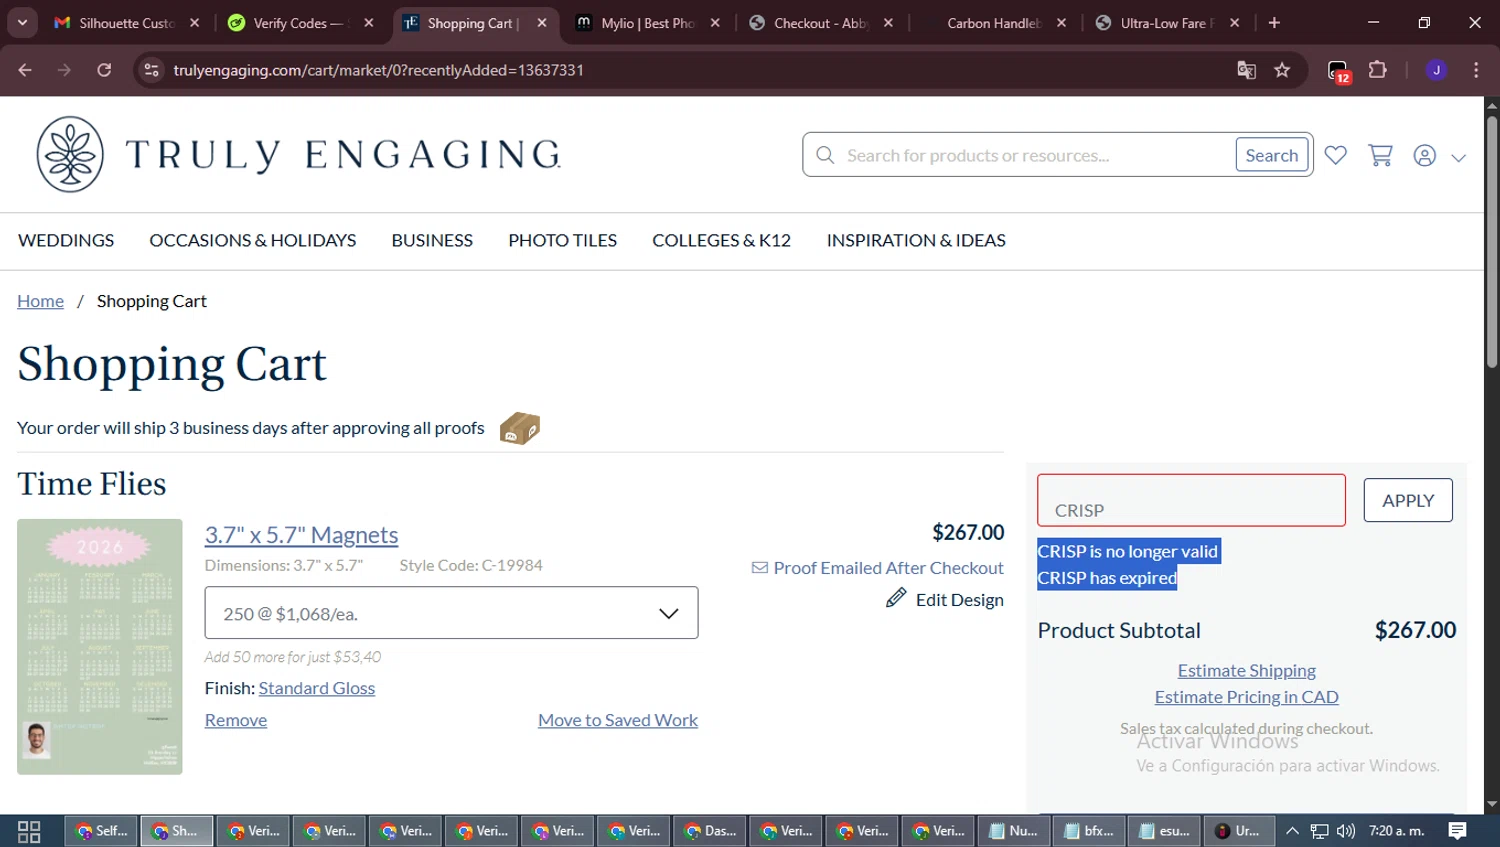Click the Search button

click(x=1272, y=155)
